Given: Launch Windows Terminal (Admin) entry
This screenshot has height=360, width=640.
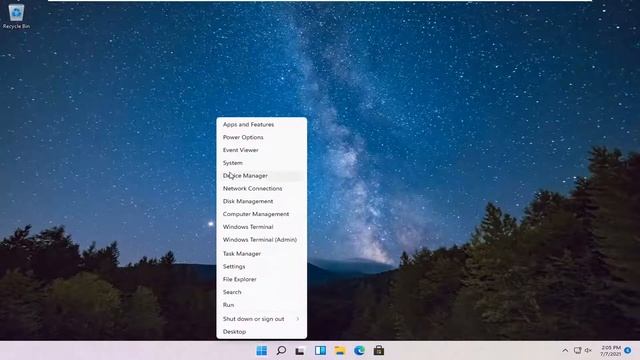Looking at the screenshot, I should click(262, 240).
